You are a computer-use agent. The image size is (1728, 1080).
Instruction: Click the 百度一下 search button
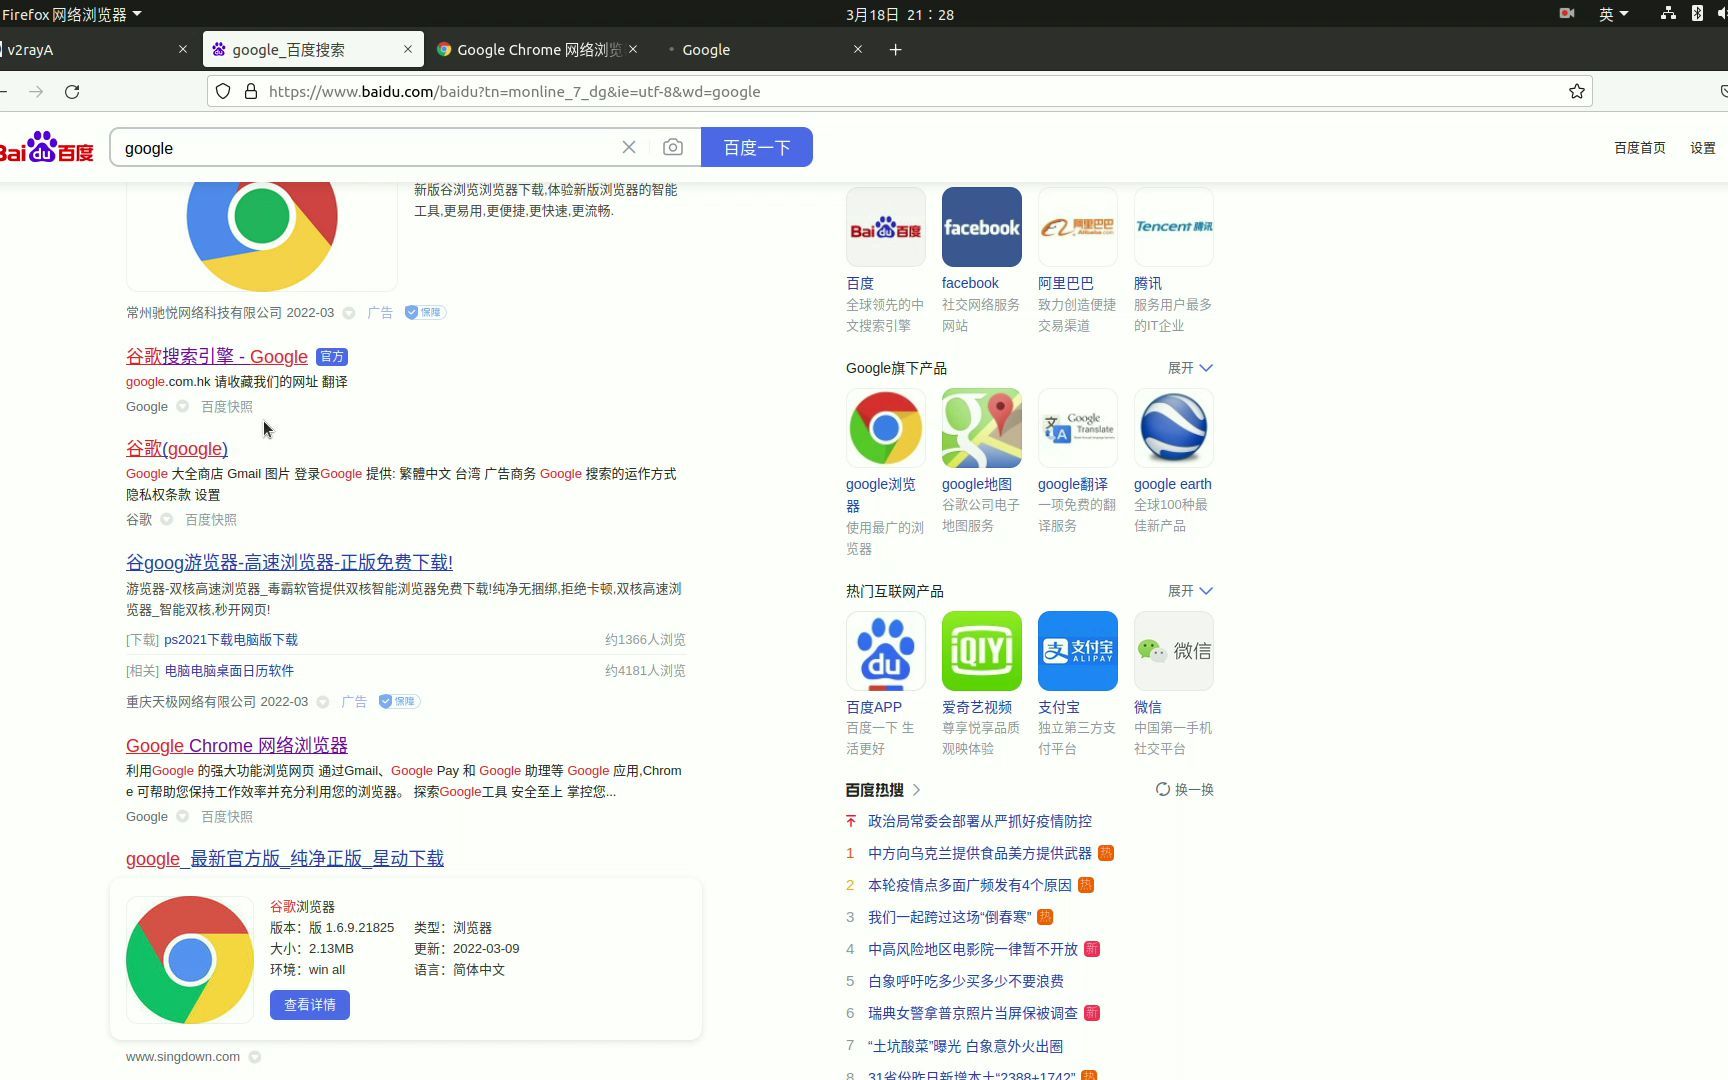pyautogui.click(x=757, y=147)
